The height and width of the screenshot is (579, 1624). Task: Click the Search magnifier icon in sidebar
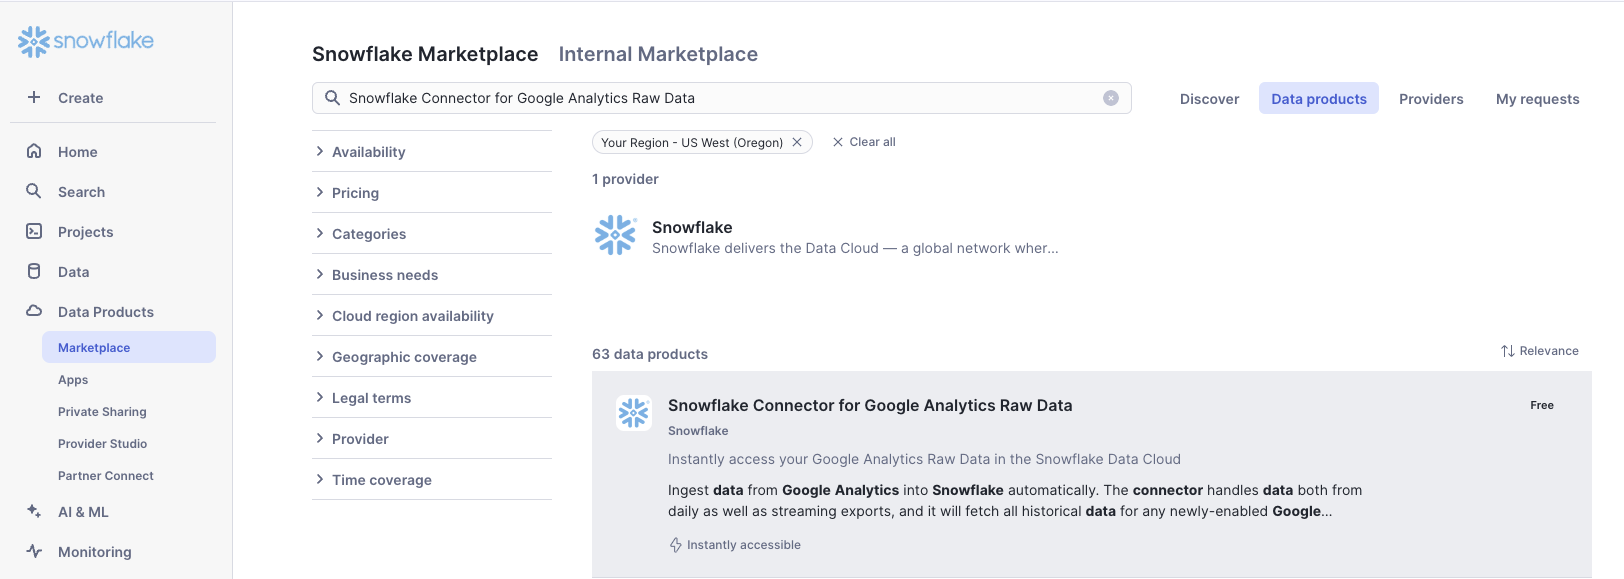click(34, 191)
